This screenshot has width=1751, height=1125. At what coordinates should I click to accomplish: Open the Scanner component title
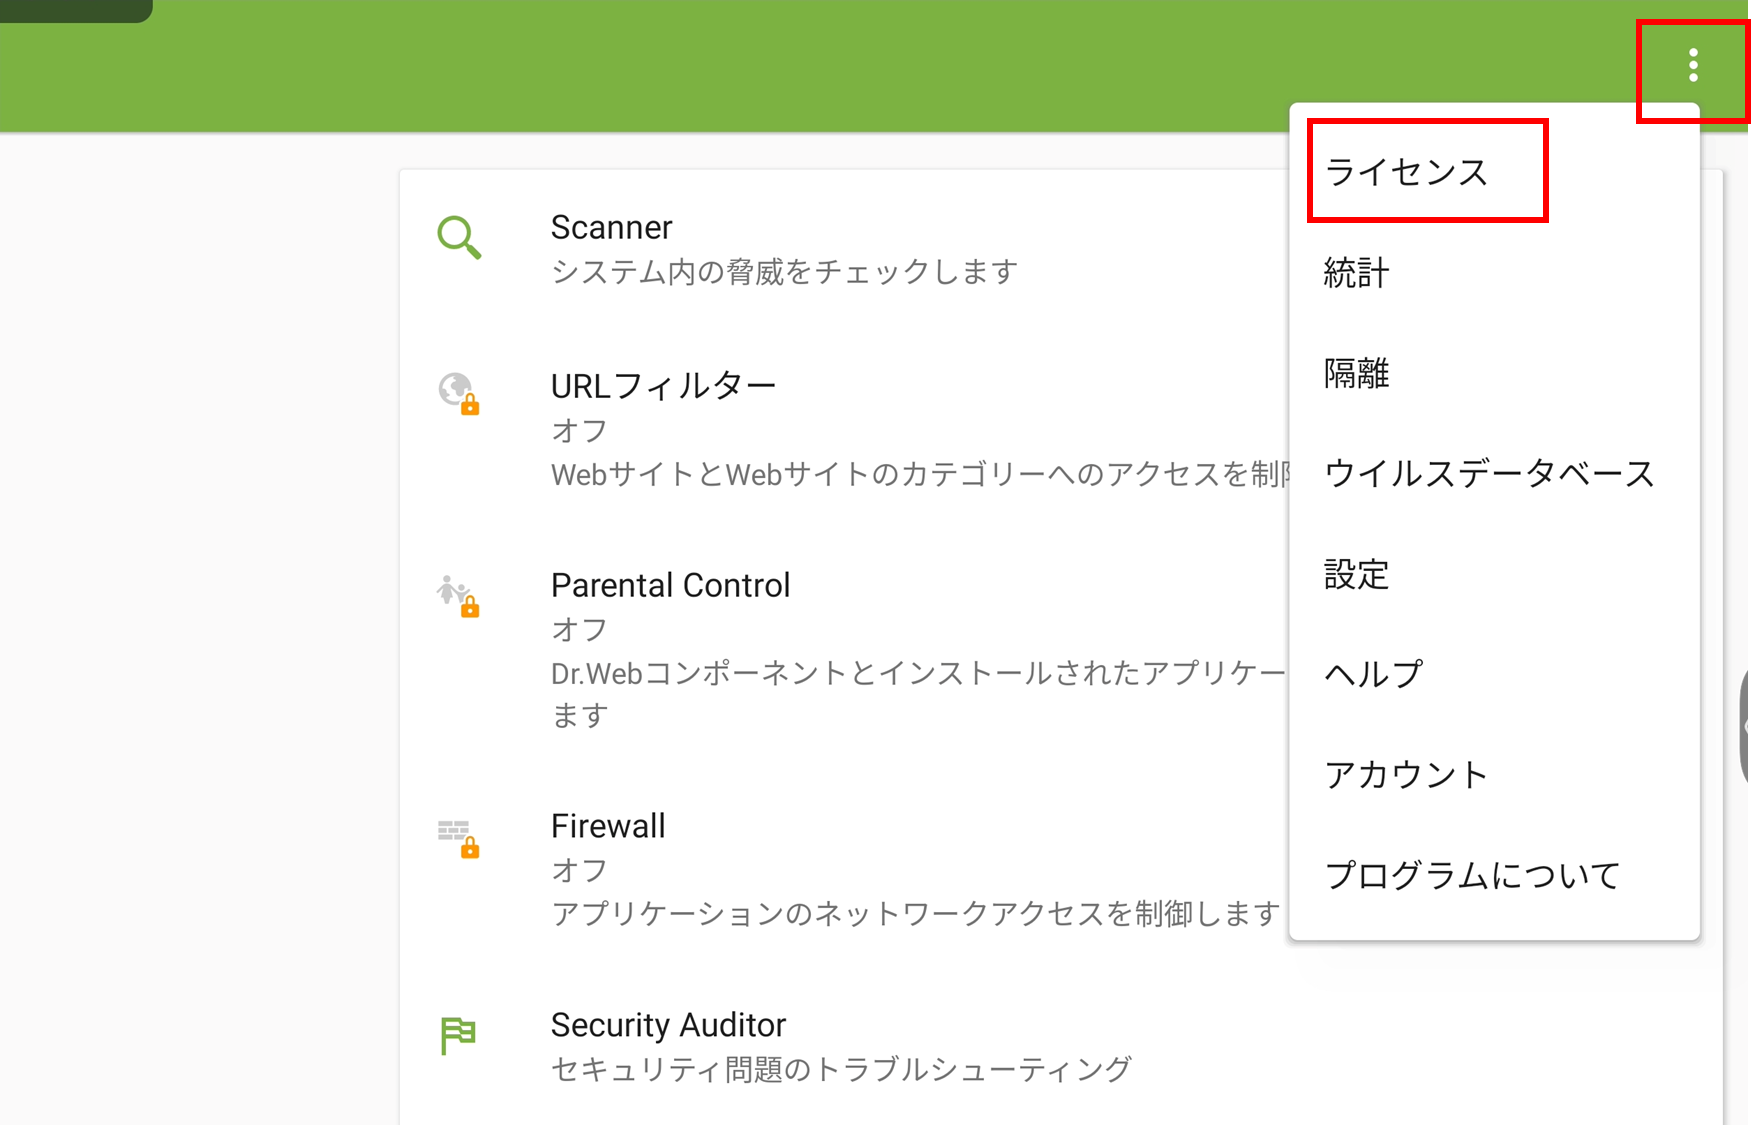point(611,228)
